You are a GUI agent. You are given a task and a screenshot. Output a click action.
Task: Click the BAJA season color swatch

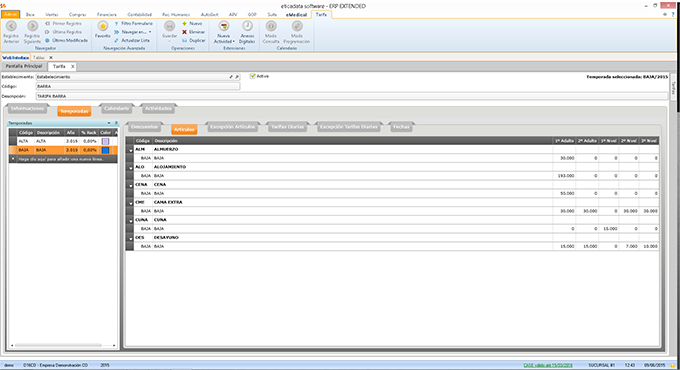(x=105, y=150)
